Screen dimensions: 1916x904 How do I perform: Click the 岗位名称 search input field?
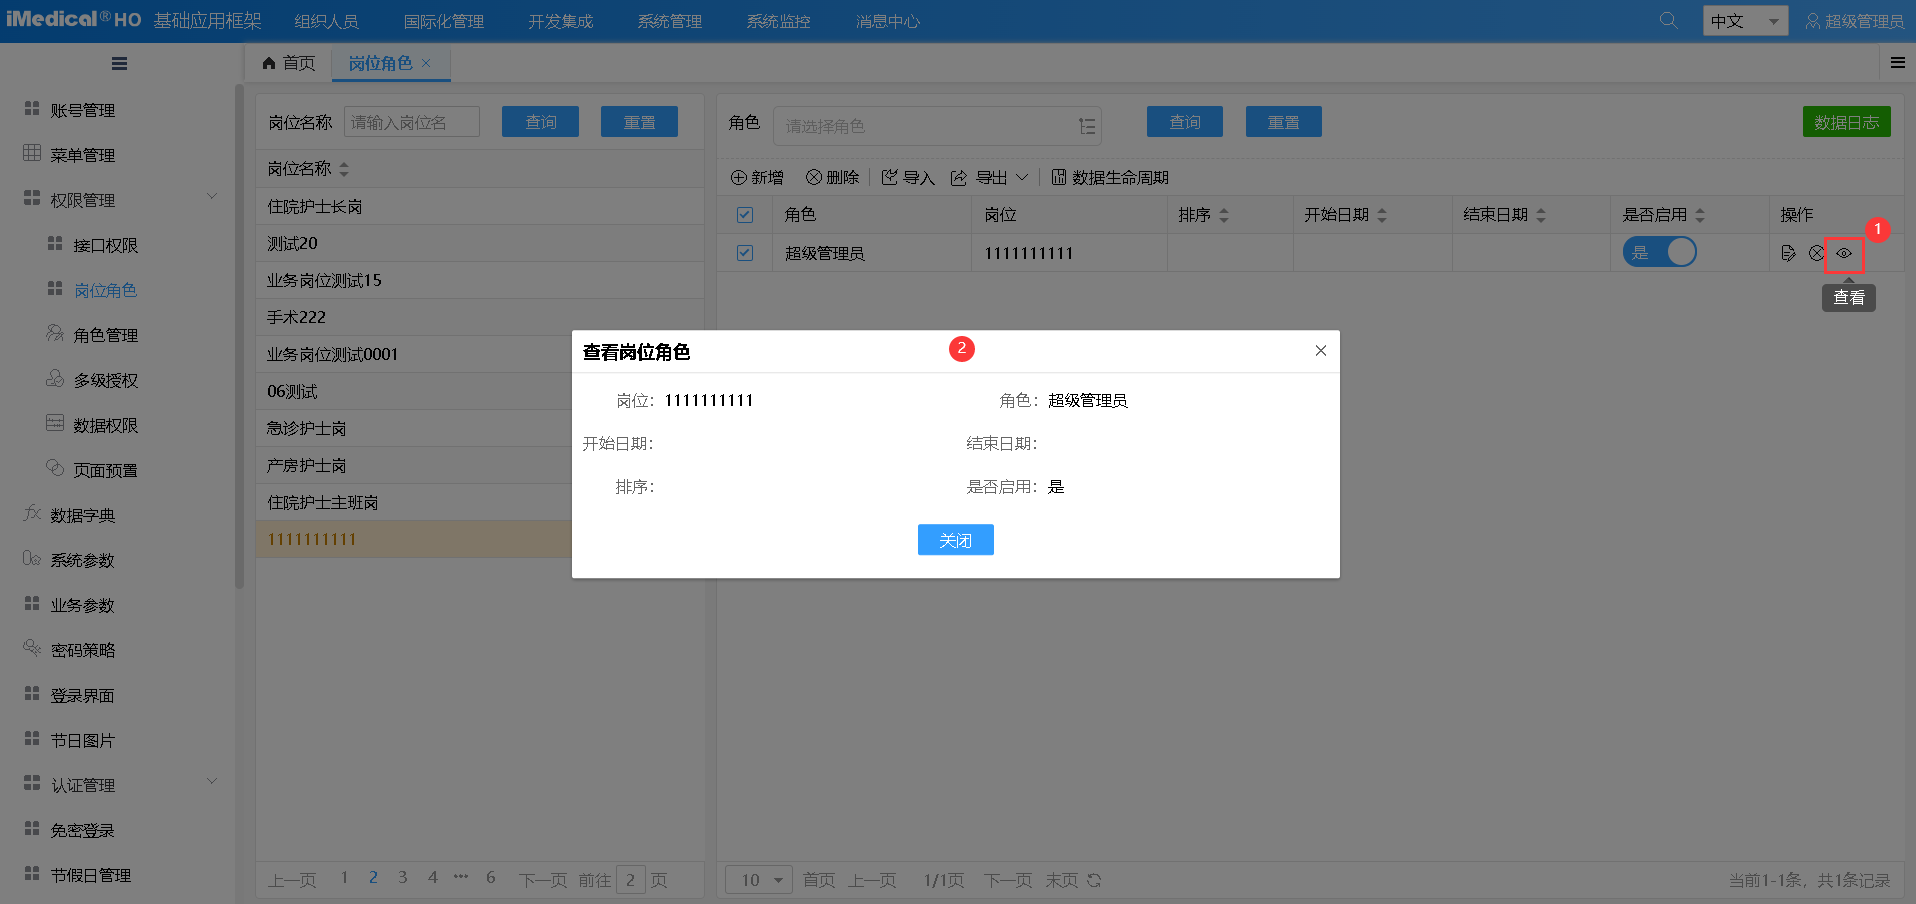[411, 123]
